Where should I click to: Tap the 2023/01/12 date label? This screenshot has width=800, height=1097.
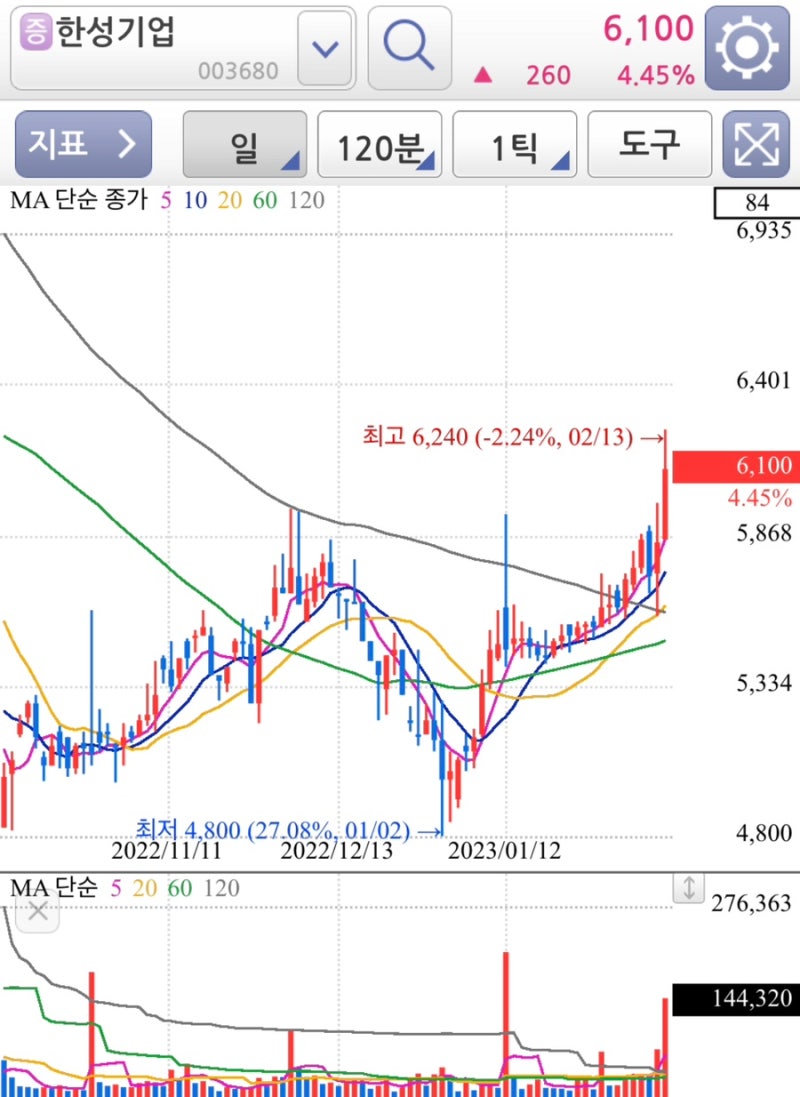pyautogui.click(x=505, y=851)
